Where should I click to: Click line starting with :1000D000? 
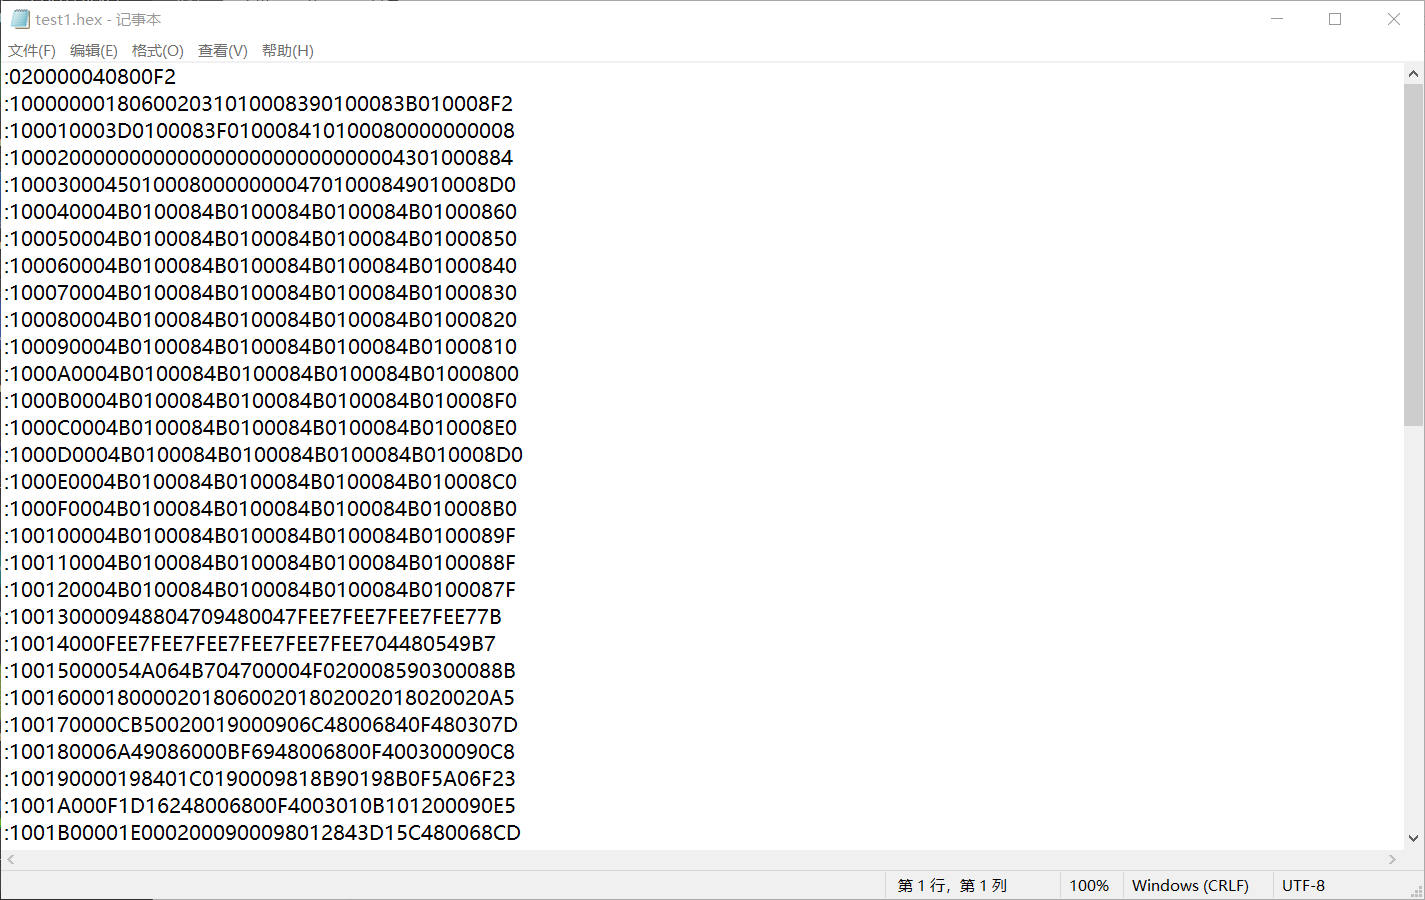click(x=263, y=455)
